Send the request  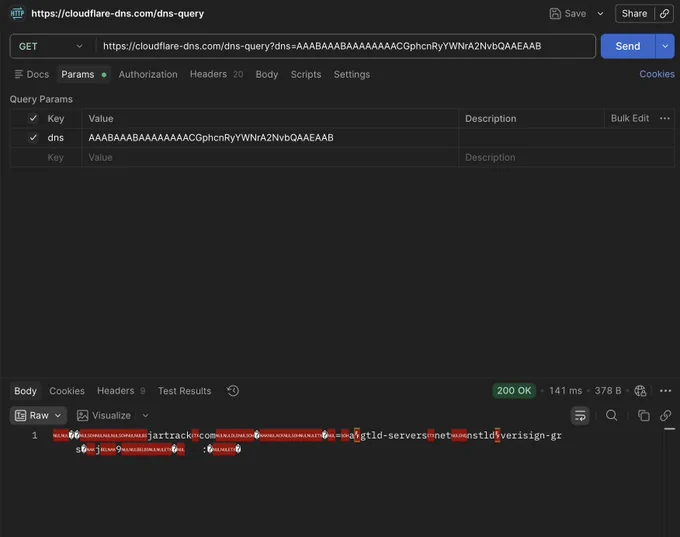tap(628, 46)
